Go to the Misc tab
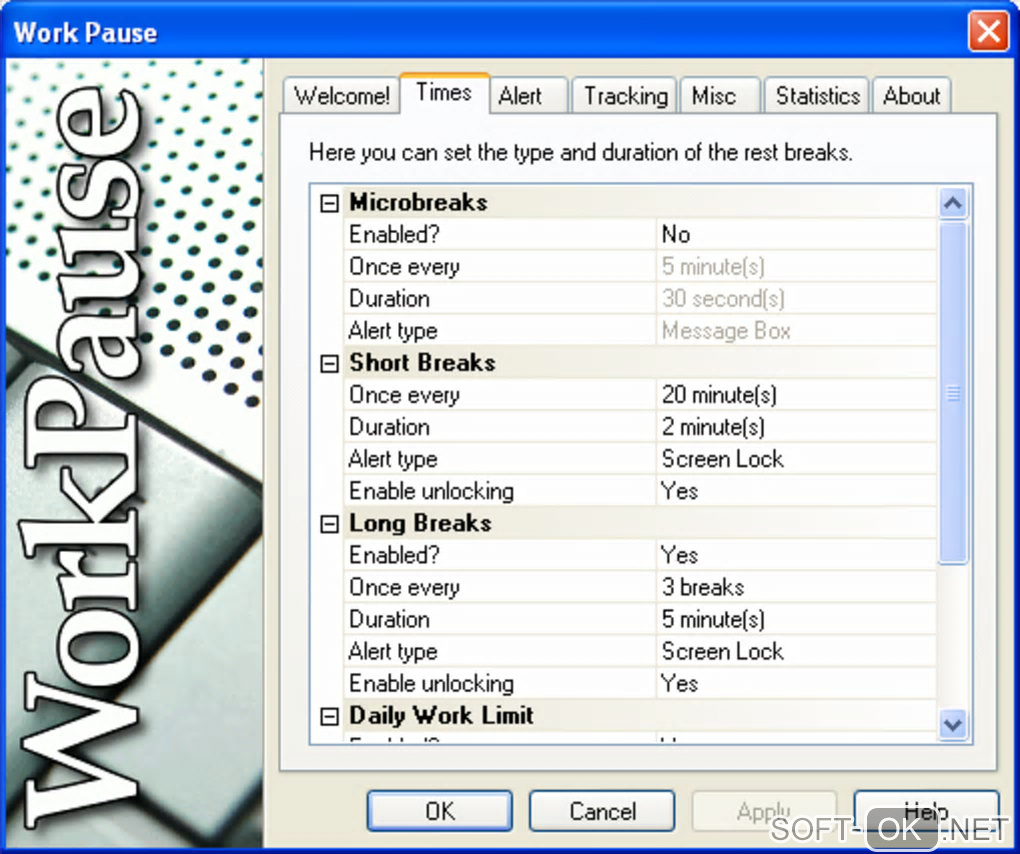1020x854 pixels. 720,96
